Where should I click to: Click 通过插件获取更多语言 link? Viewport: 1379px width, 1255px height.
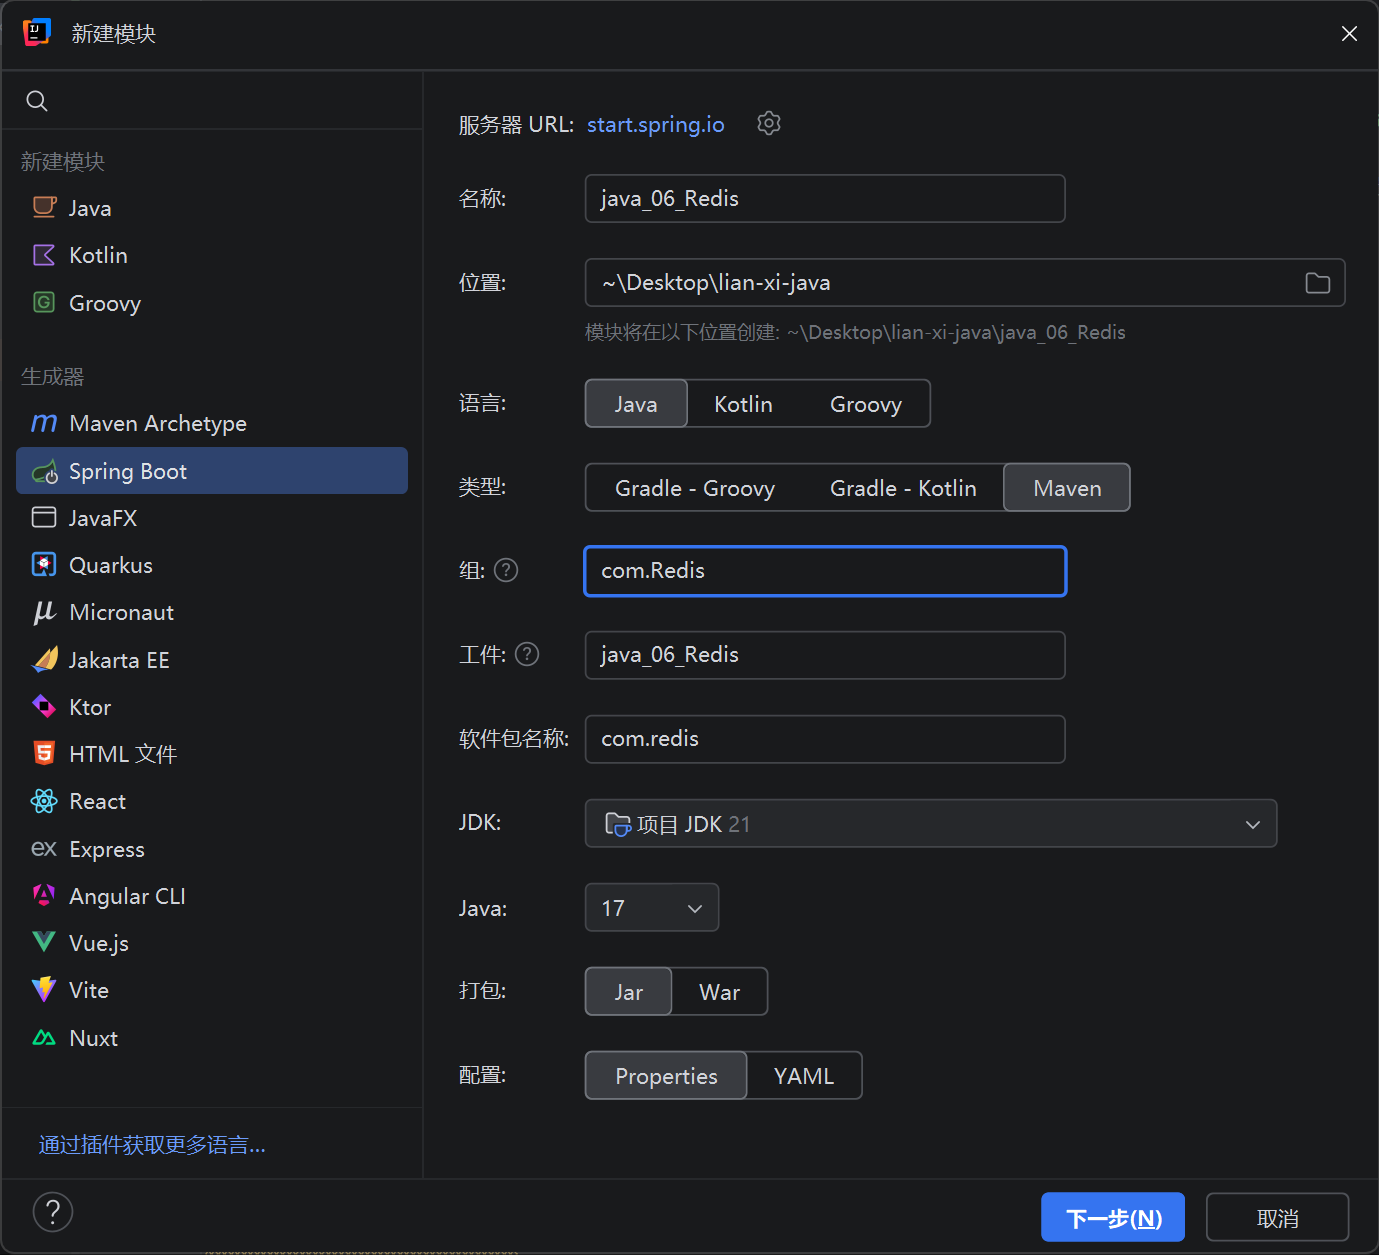(152, 1145)
